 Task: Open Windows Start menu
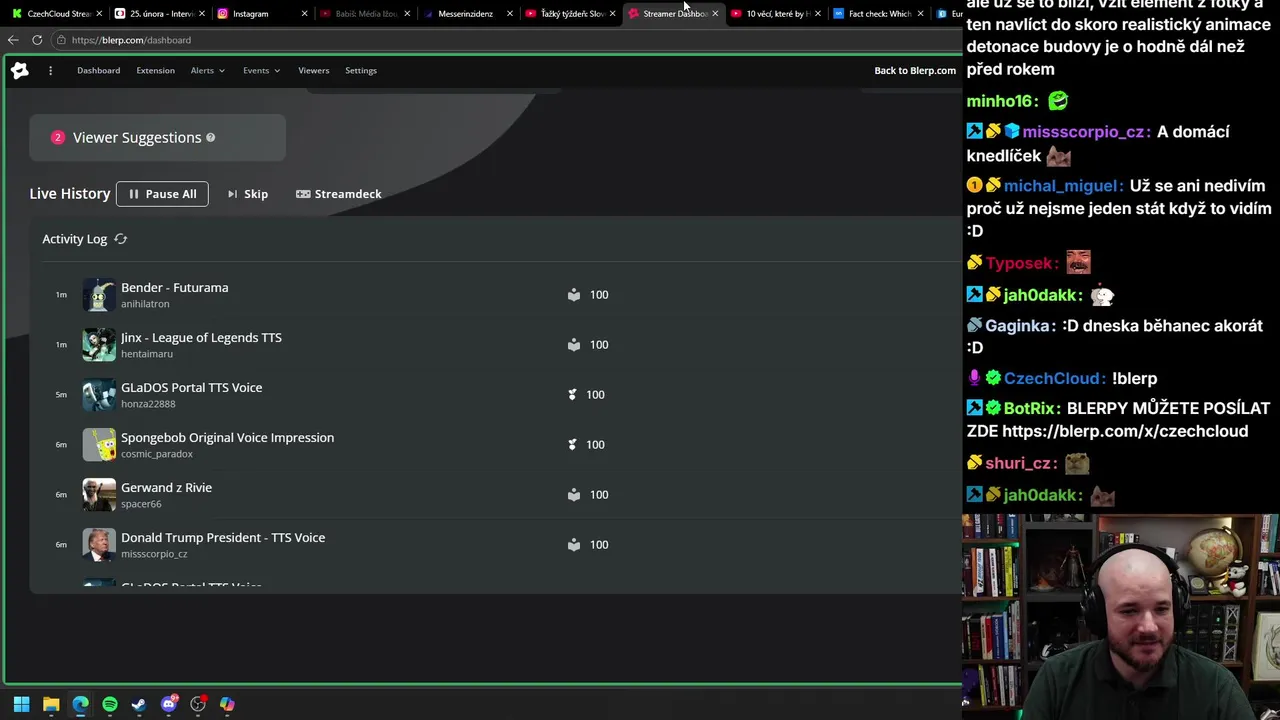(21, 704)
